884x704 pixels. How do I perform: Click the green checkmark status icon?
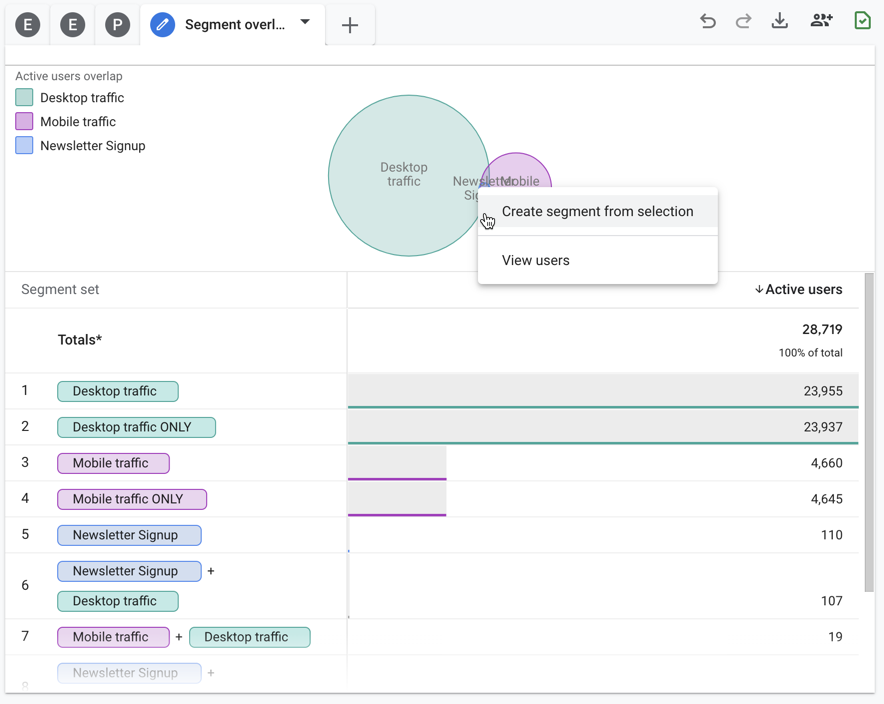pos(862,21)
